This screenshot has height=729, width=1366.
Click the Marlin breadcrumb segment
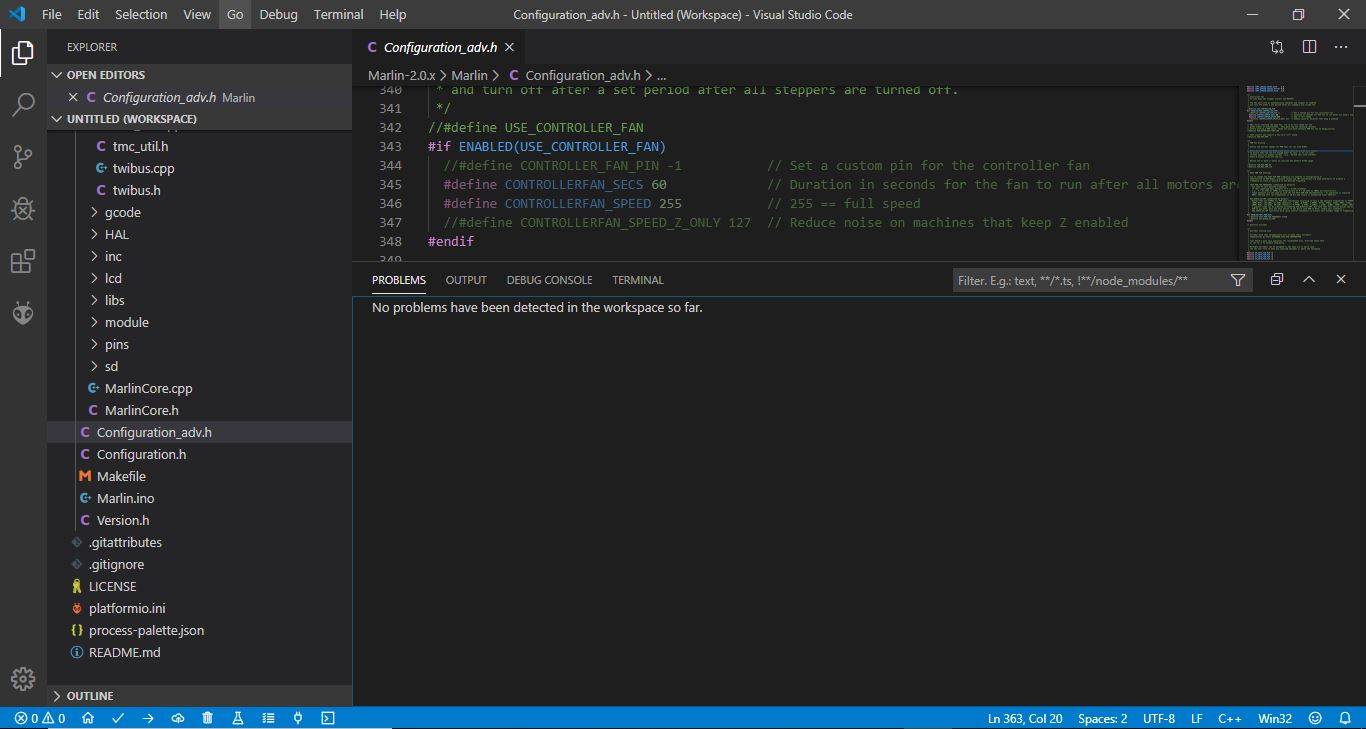click(x=469, y=75)
